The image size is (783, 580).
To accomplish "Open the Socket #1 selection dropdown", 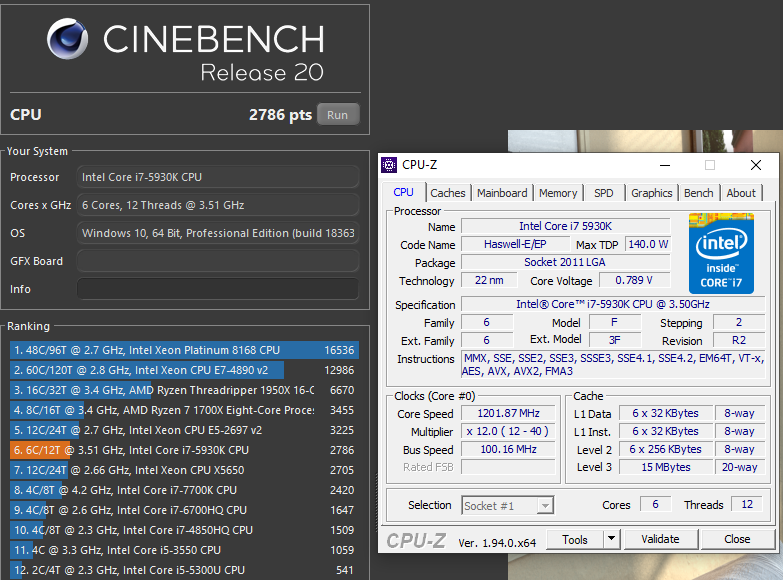I will 507,506.
